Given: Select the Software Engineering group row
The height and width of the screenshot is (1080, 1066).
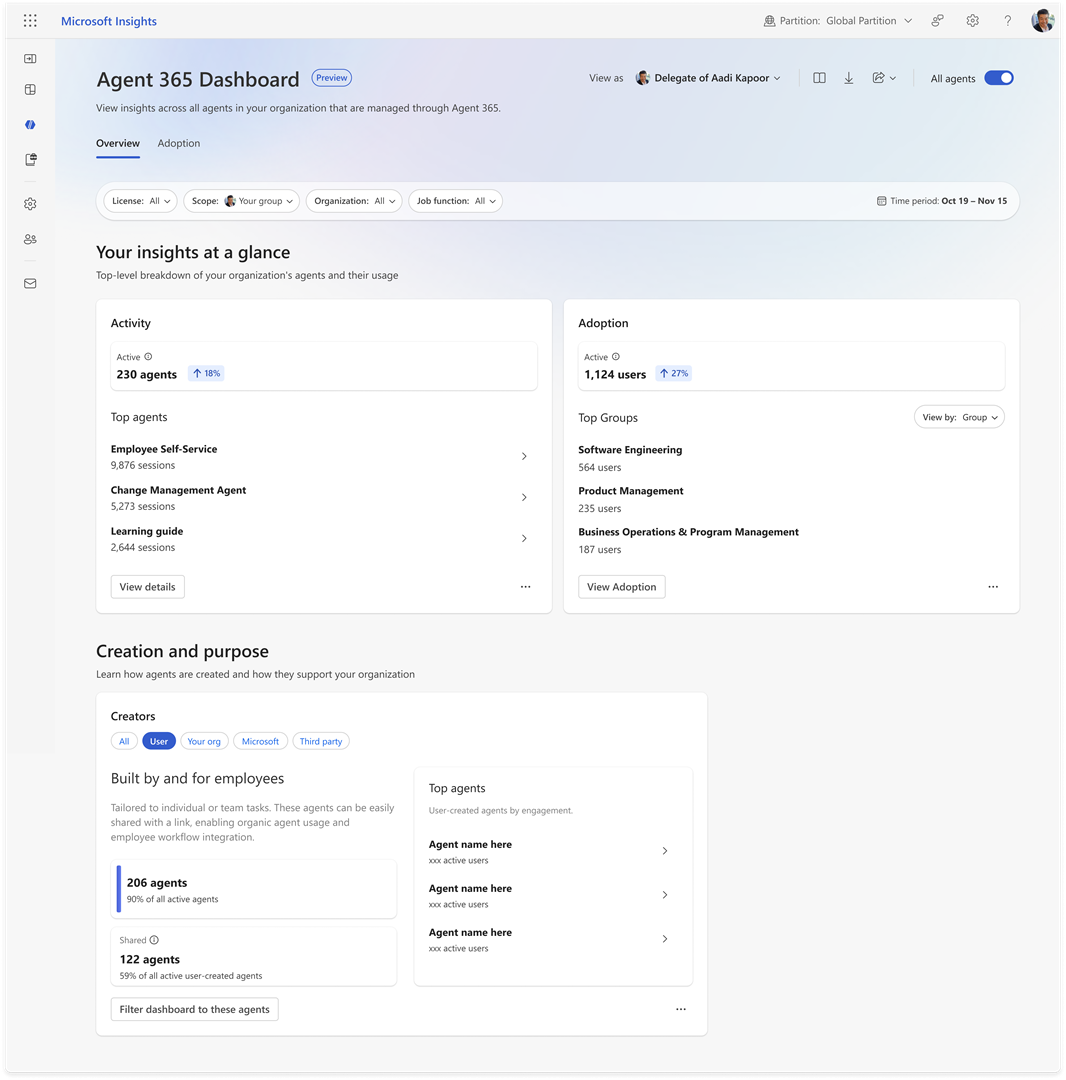Looking at the screenshot, I should 791,458.
